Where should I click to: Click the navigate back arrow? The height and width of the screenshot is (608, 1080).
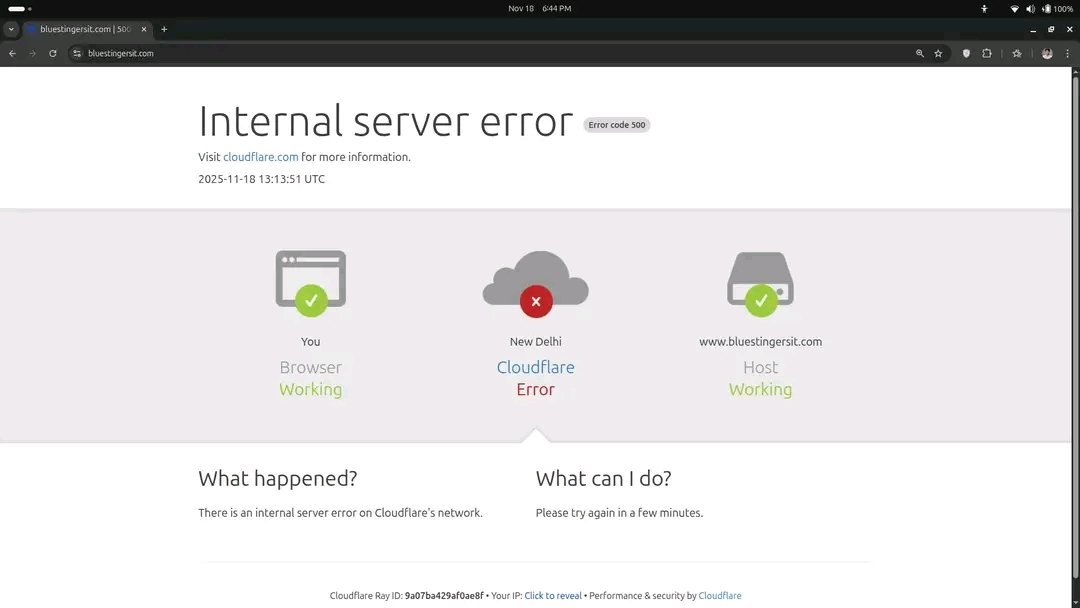click(13, 53)
